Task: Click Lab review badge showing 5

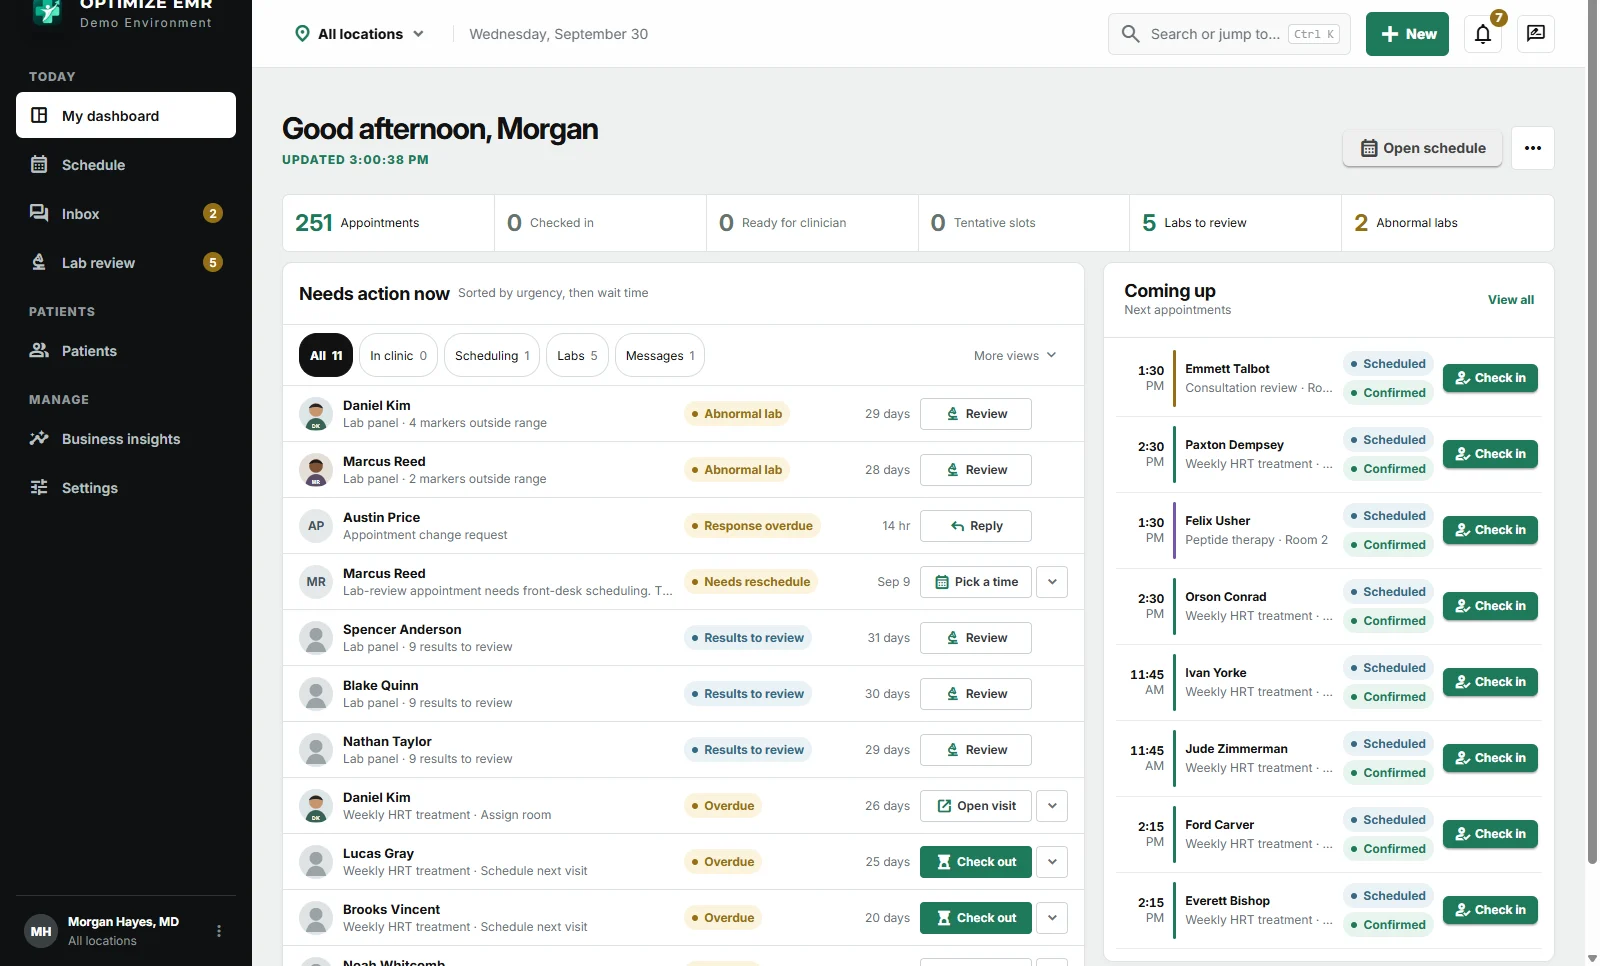Action: (x=213, y=262)
